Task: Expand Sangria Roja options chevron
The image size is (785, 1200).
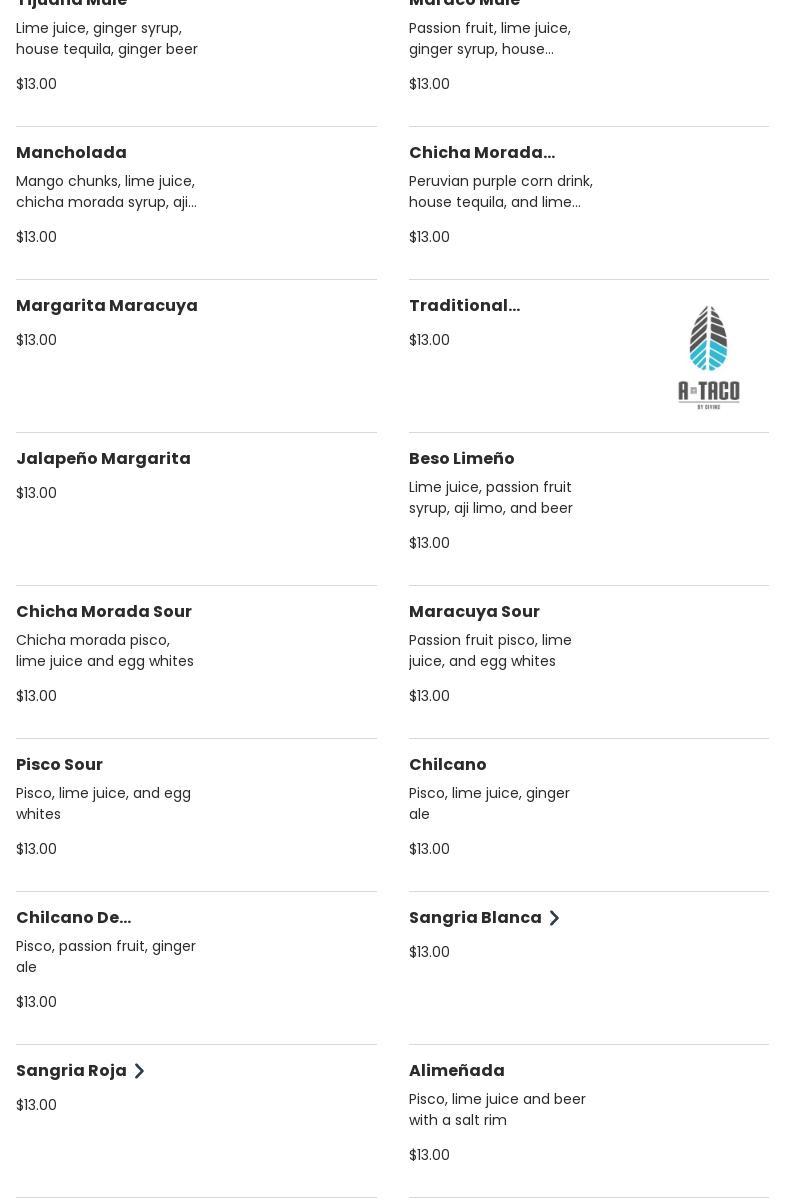Action: 139,1071
